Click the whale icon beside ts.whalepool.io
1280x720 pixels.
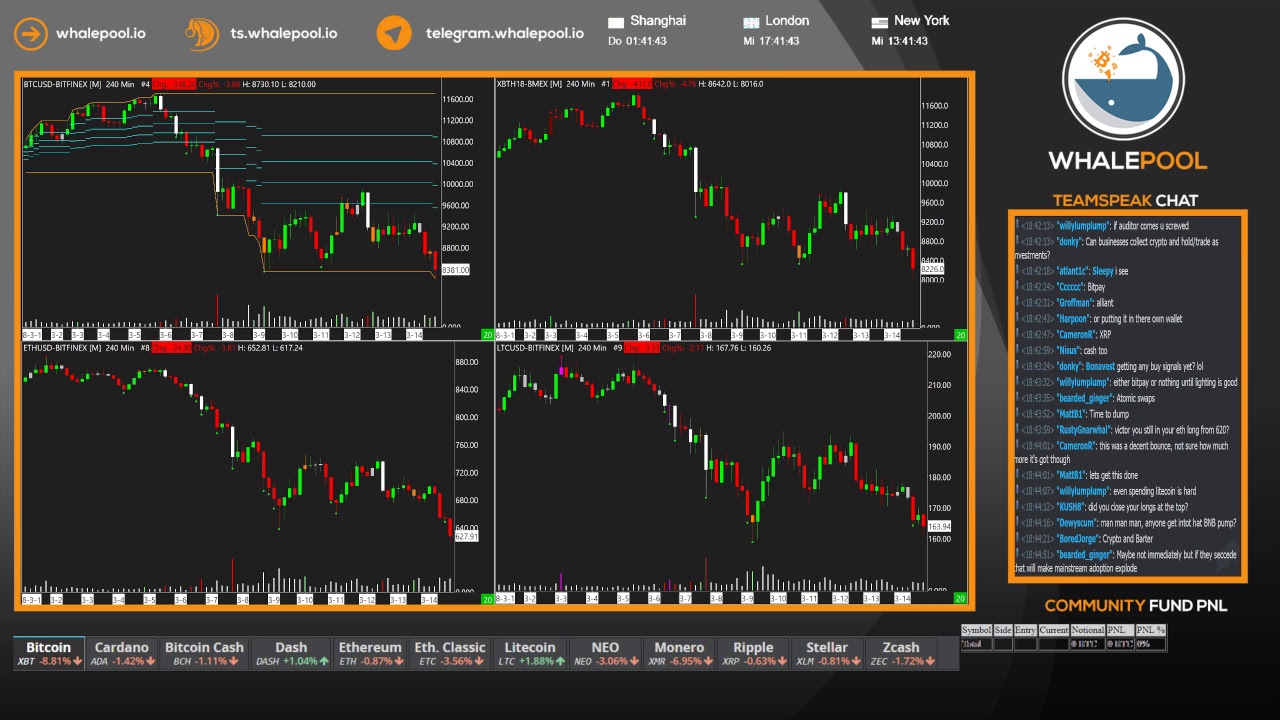[202, 33]
